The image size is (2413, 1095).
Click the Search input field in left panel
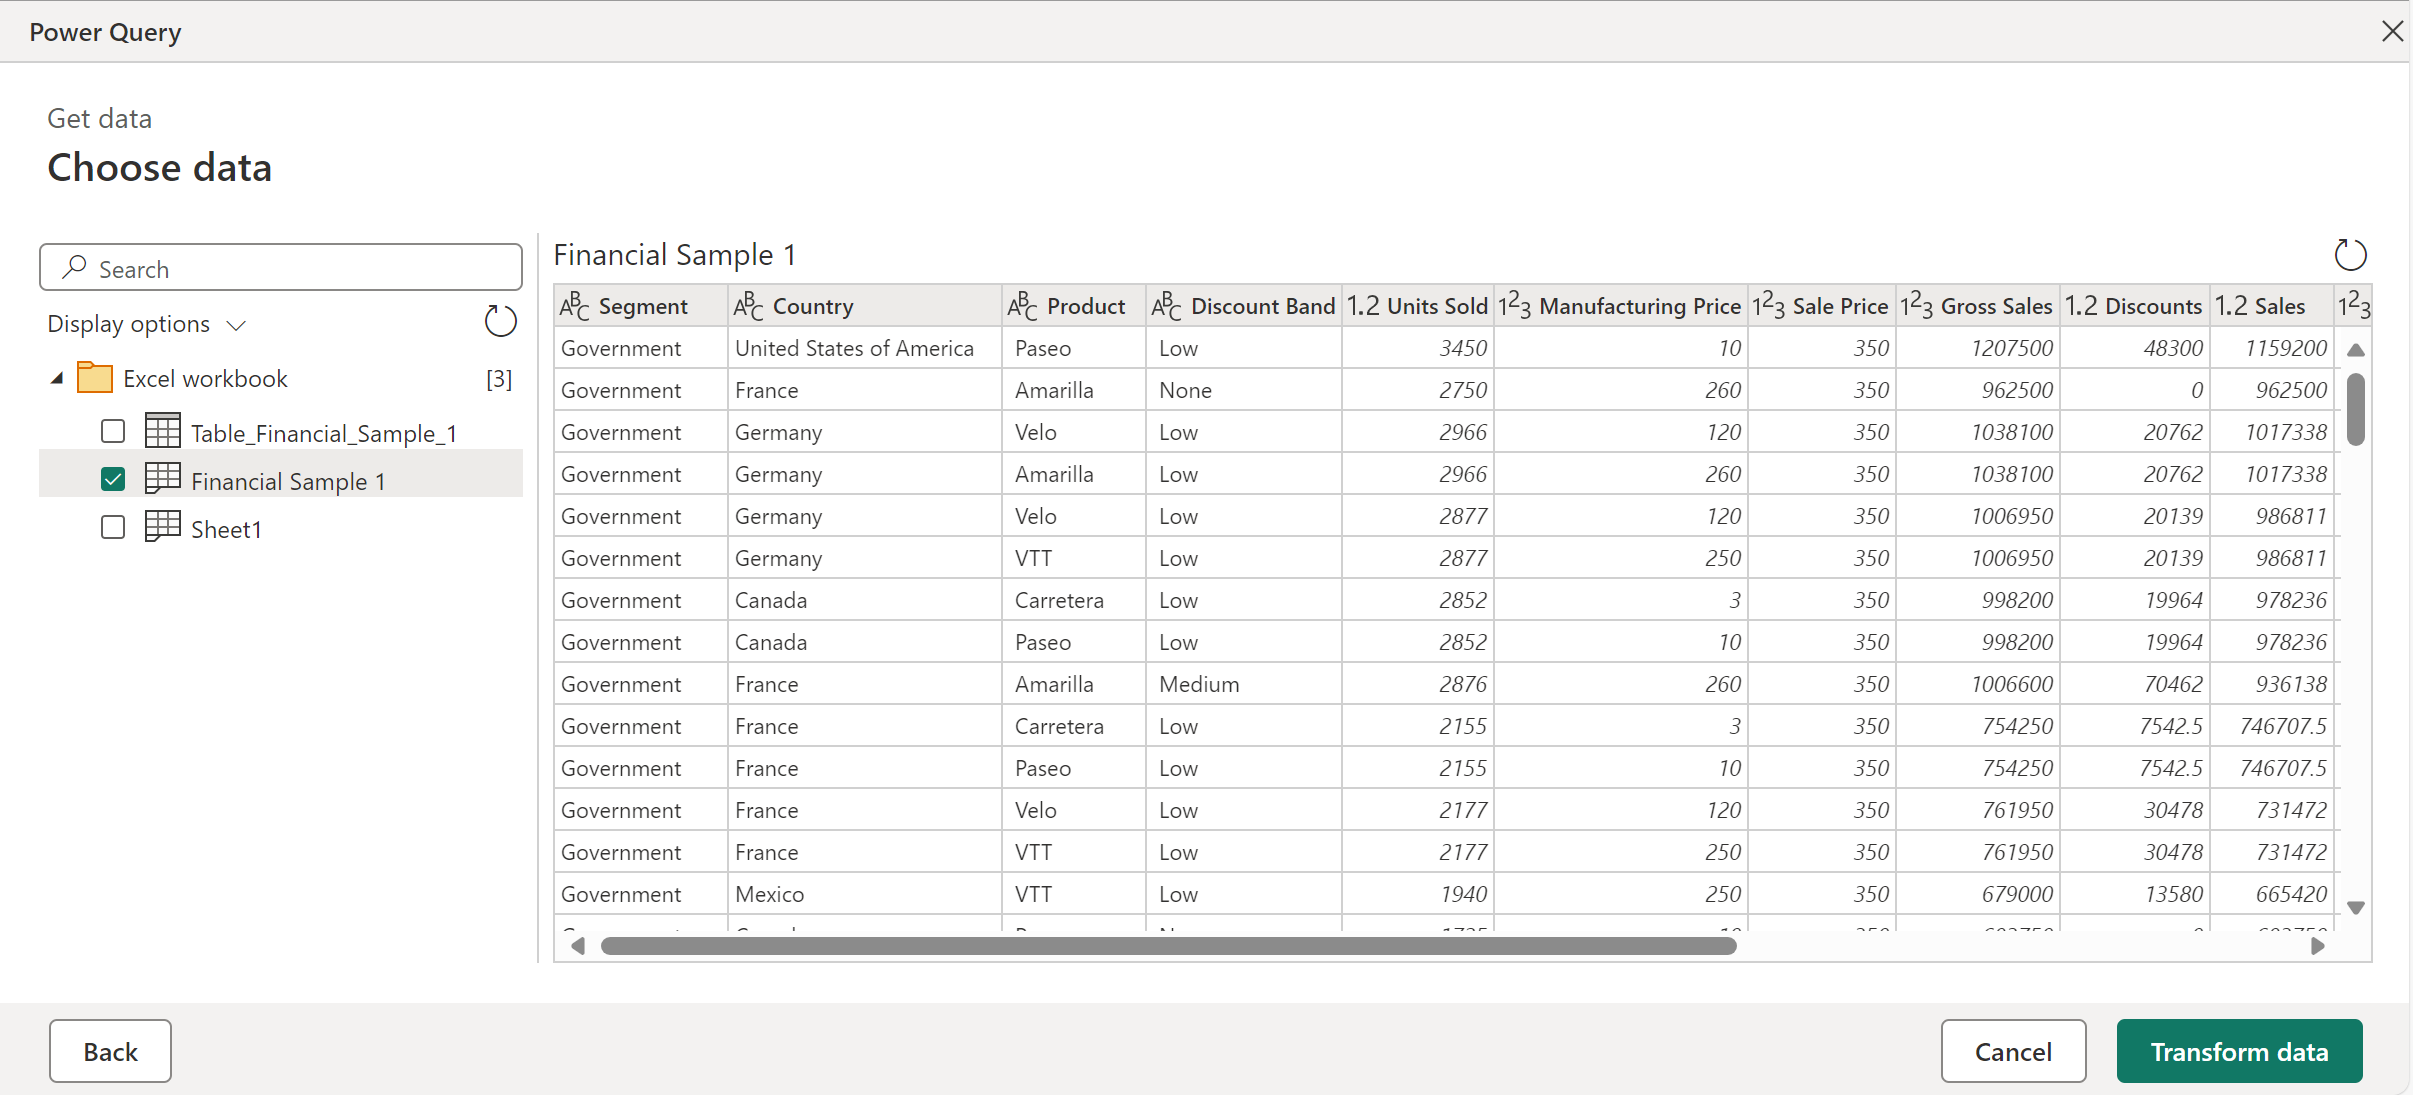[x=282, y=266]
